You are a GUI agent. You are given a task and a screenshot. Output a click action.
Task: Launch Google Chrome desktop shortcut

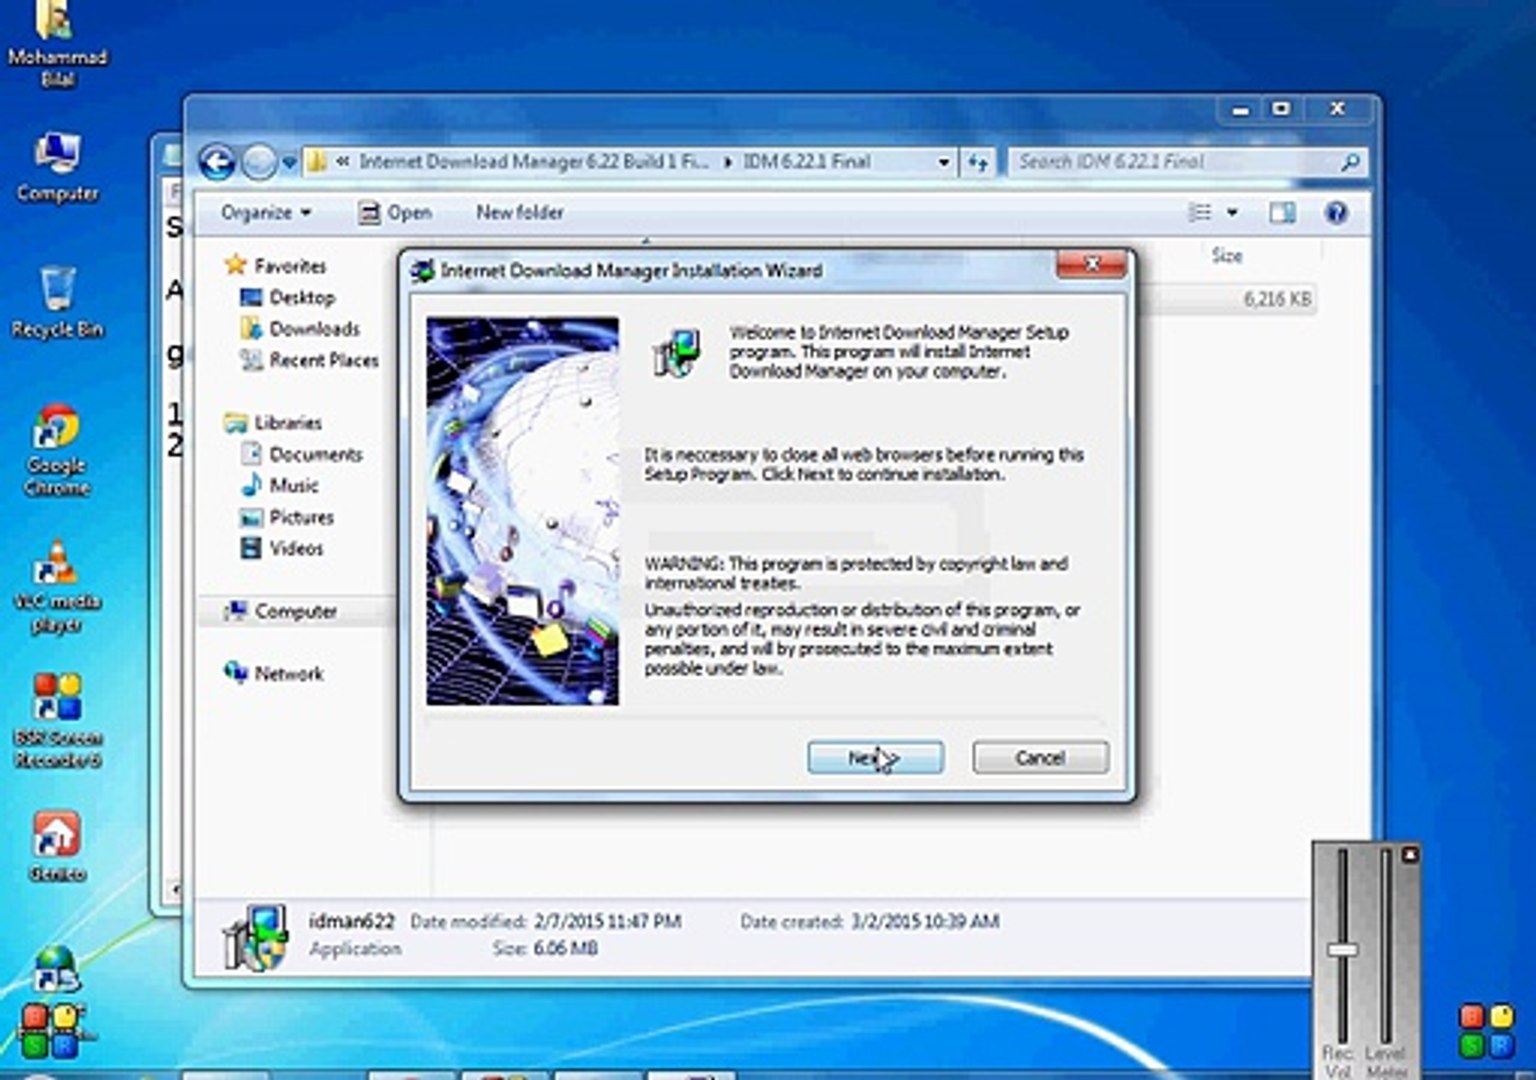click(57, 450)
